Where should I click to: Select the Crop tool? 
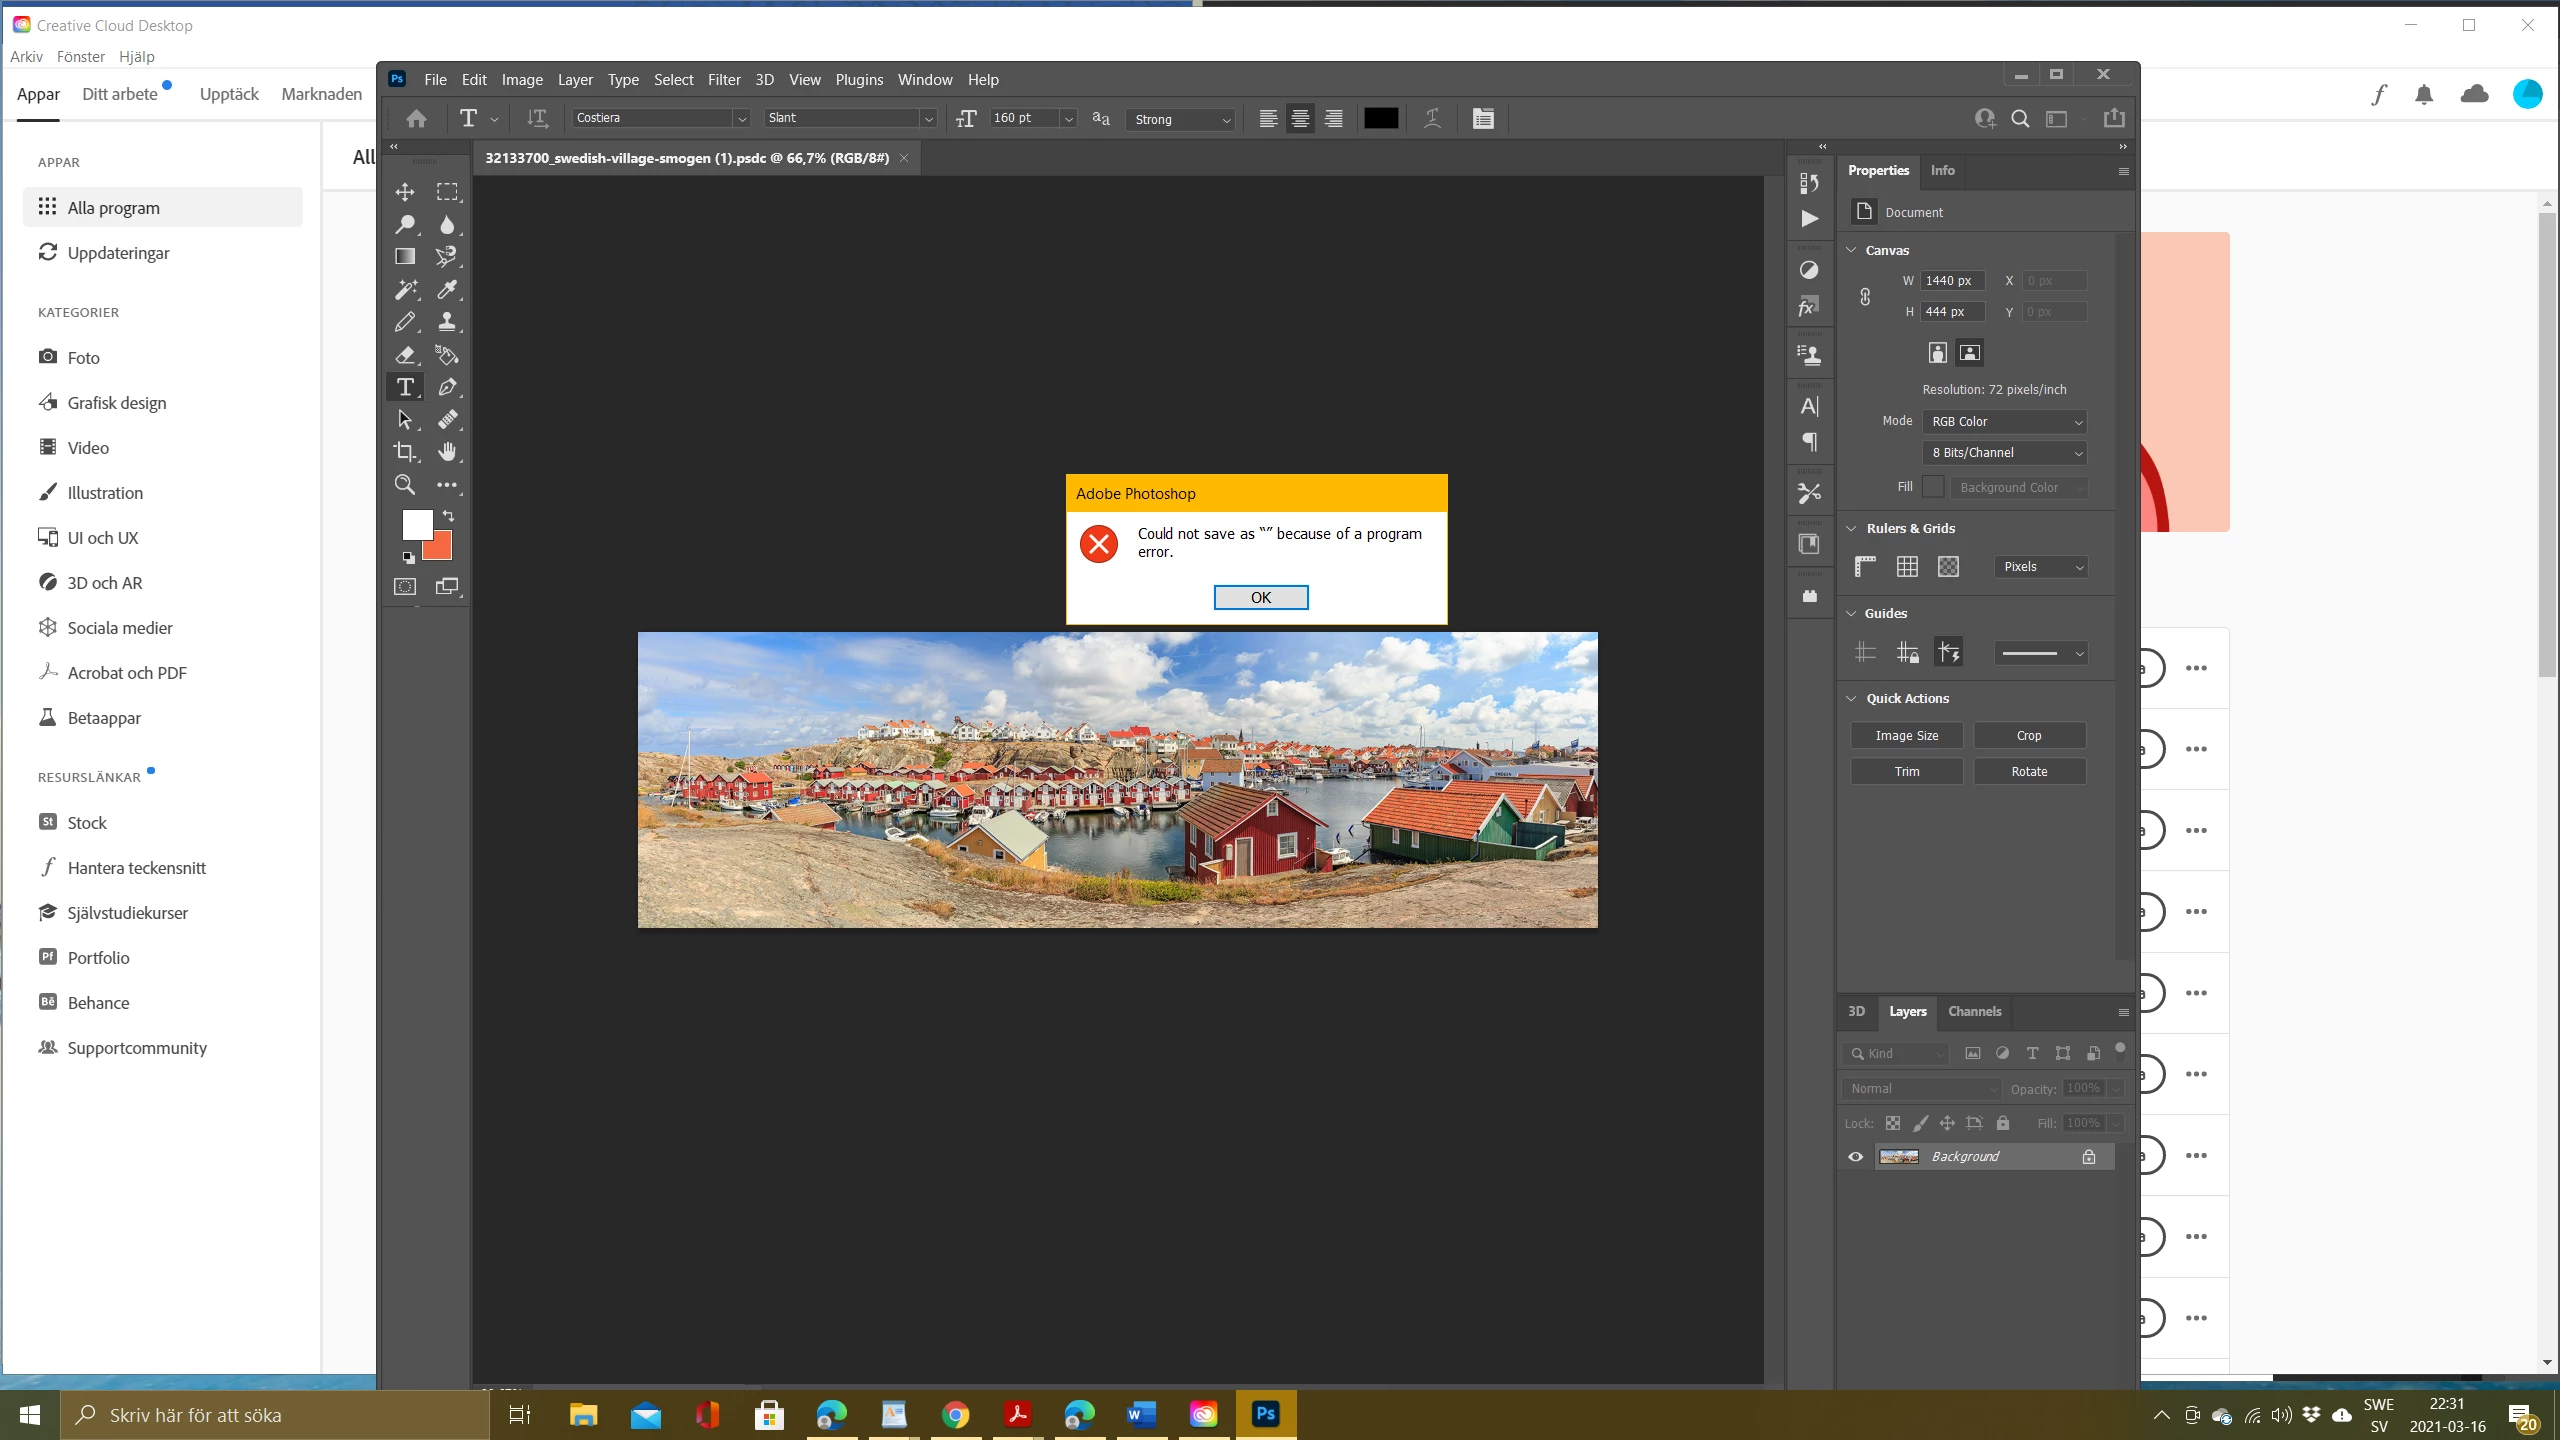[405, 452]
